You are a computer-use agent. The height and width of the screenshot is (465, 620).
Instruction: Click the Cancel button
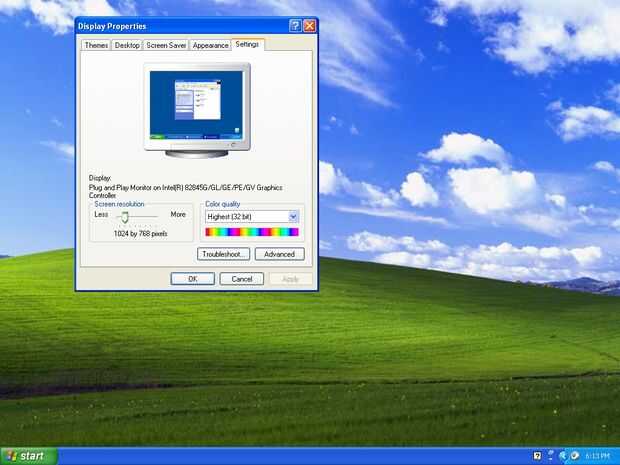coord(242,279)
